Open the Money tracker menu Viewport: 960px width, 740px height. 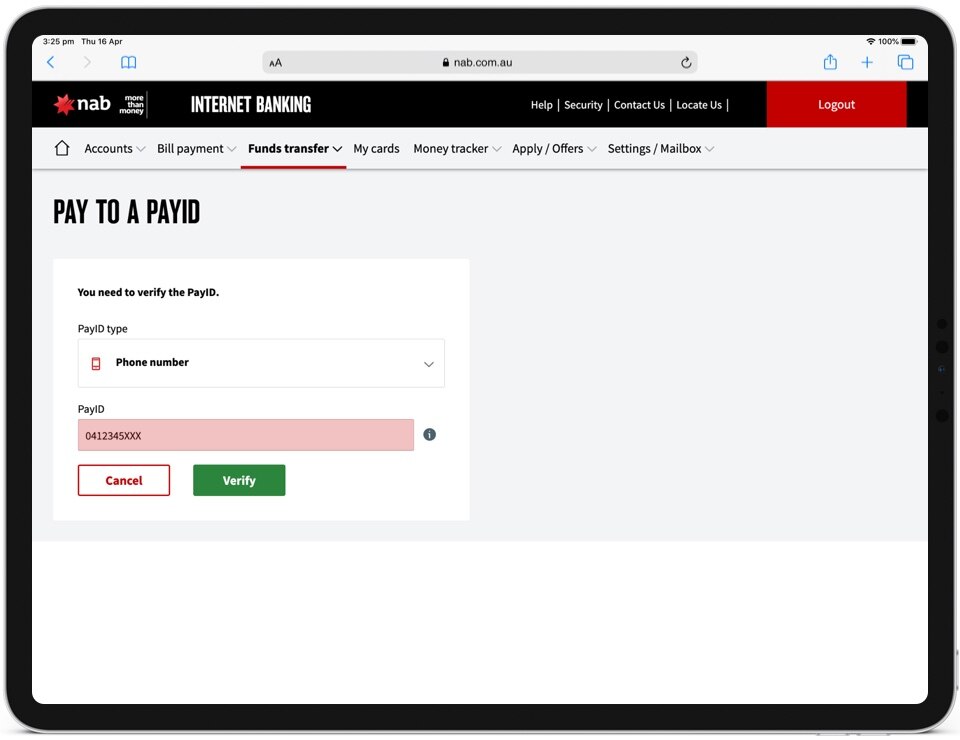click(456, 149)
